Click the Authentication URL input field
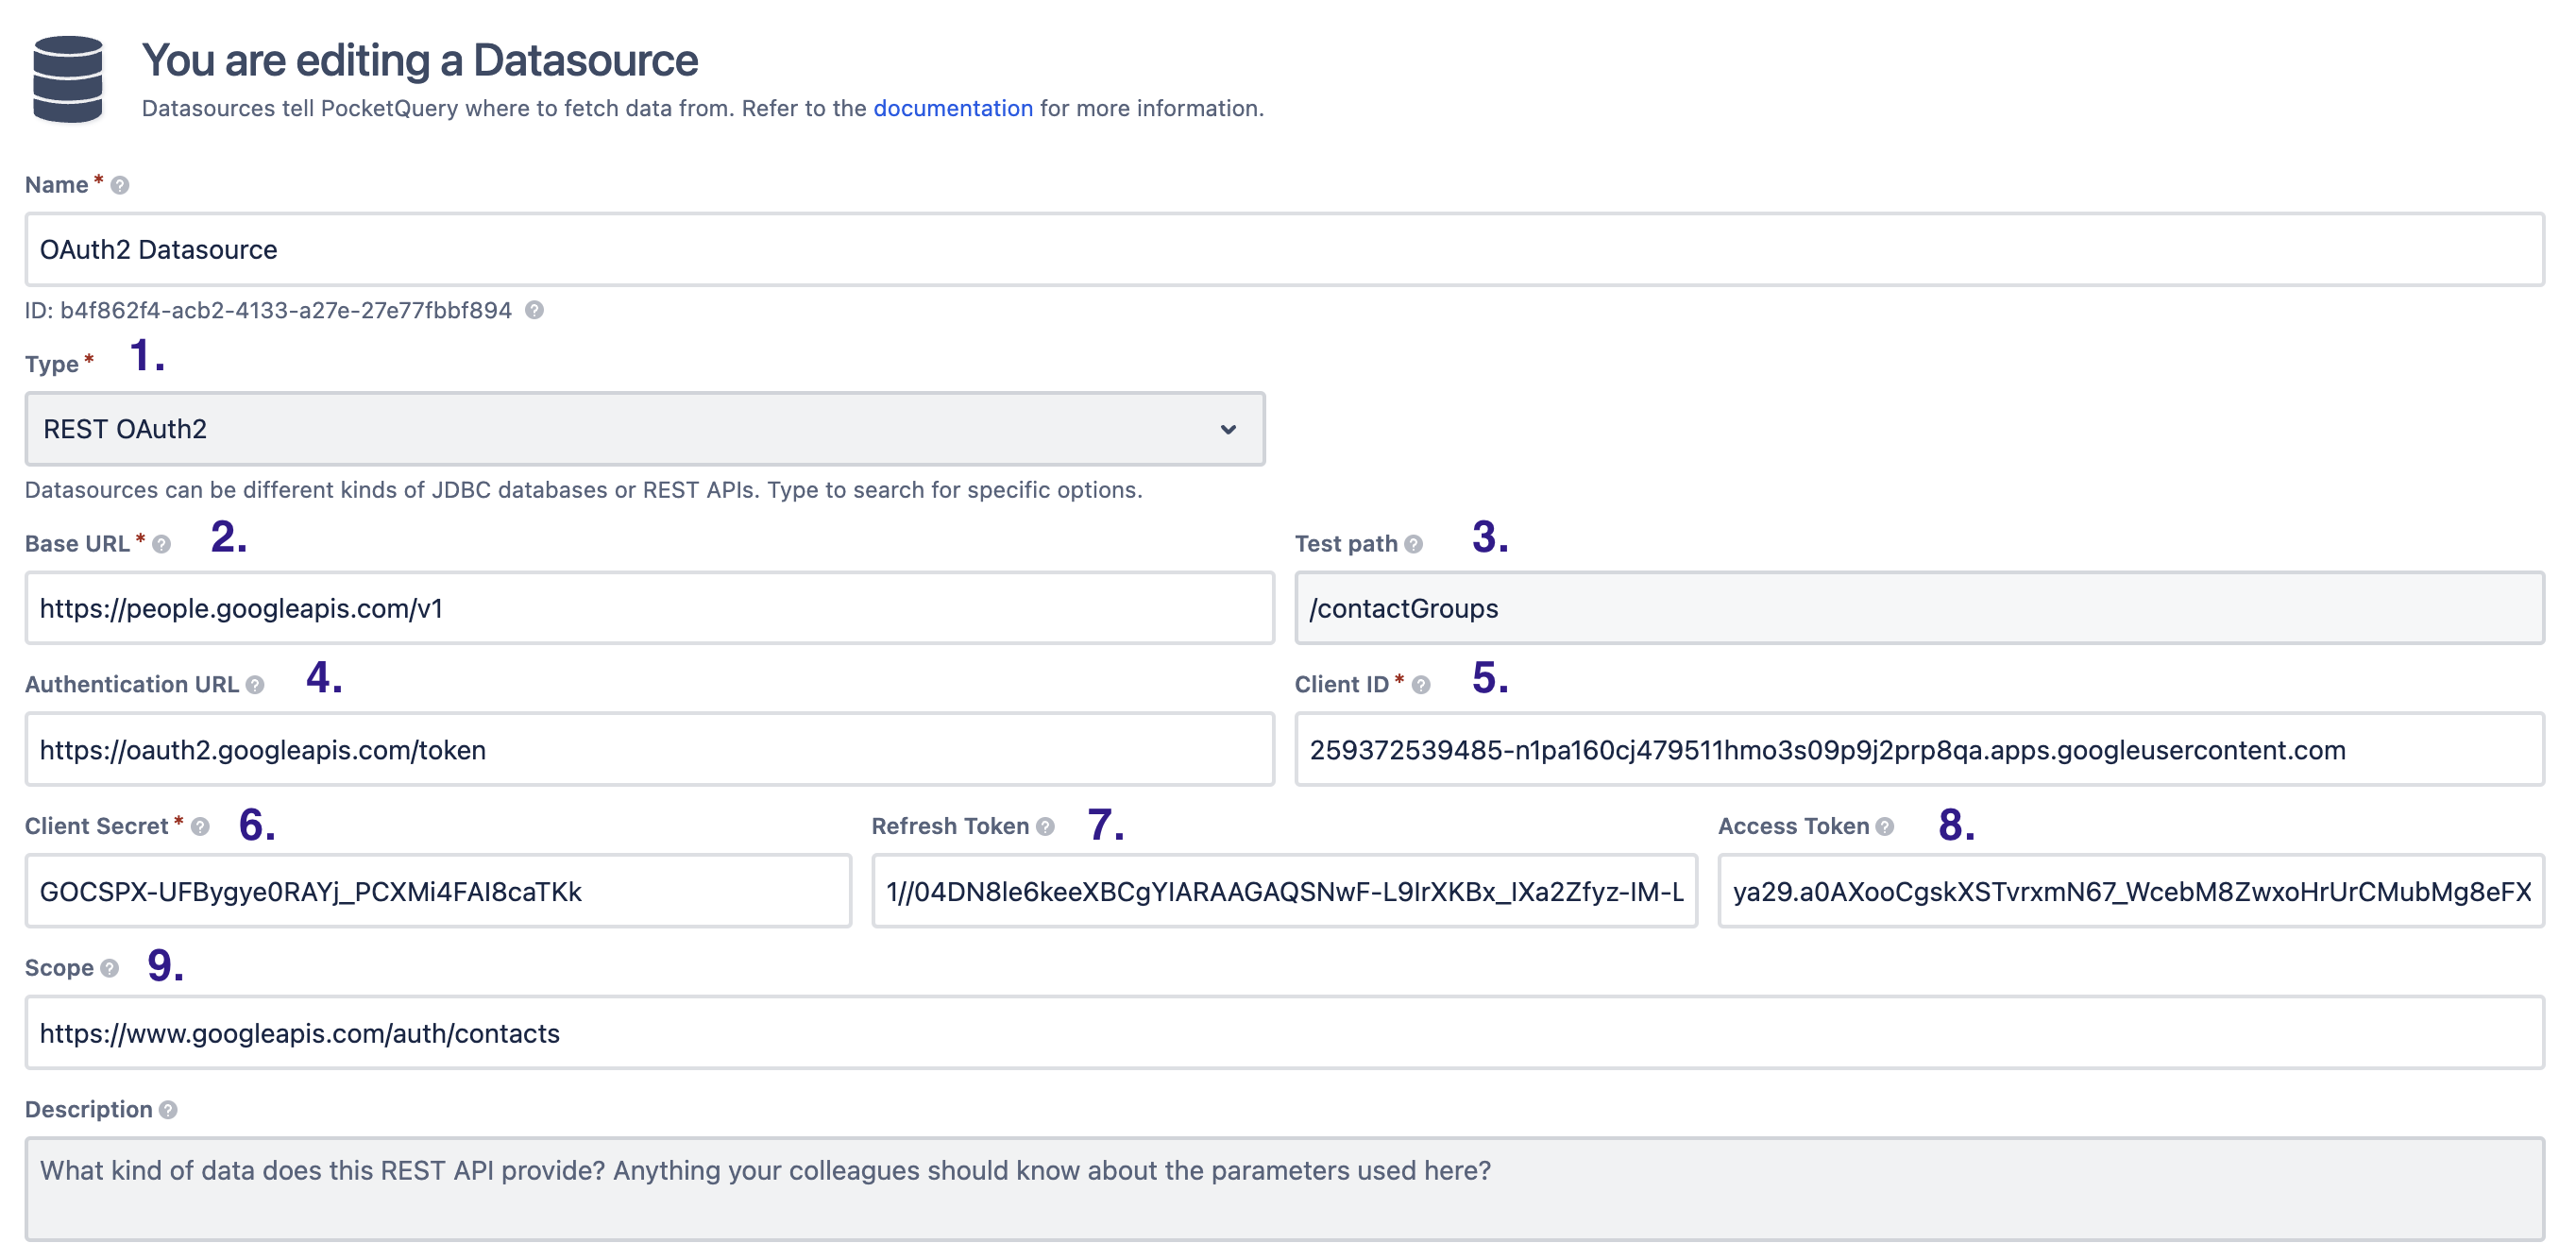 point(650,750)
